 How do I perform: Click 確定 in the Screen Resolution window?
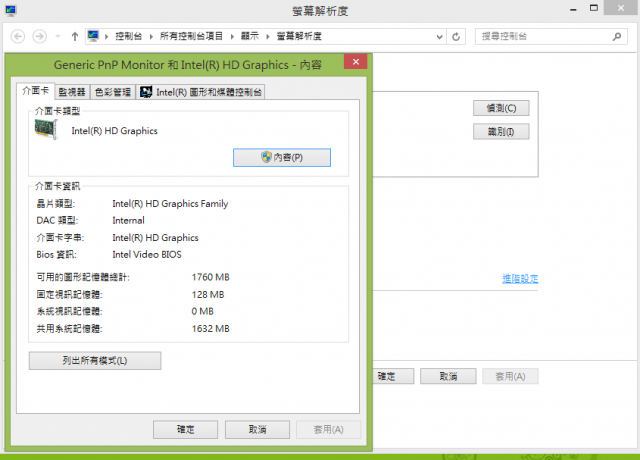393,376
